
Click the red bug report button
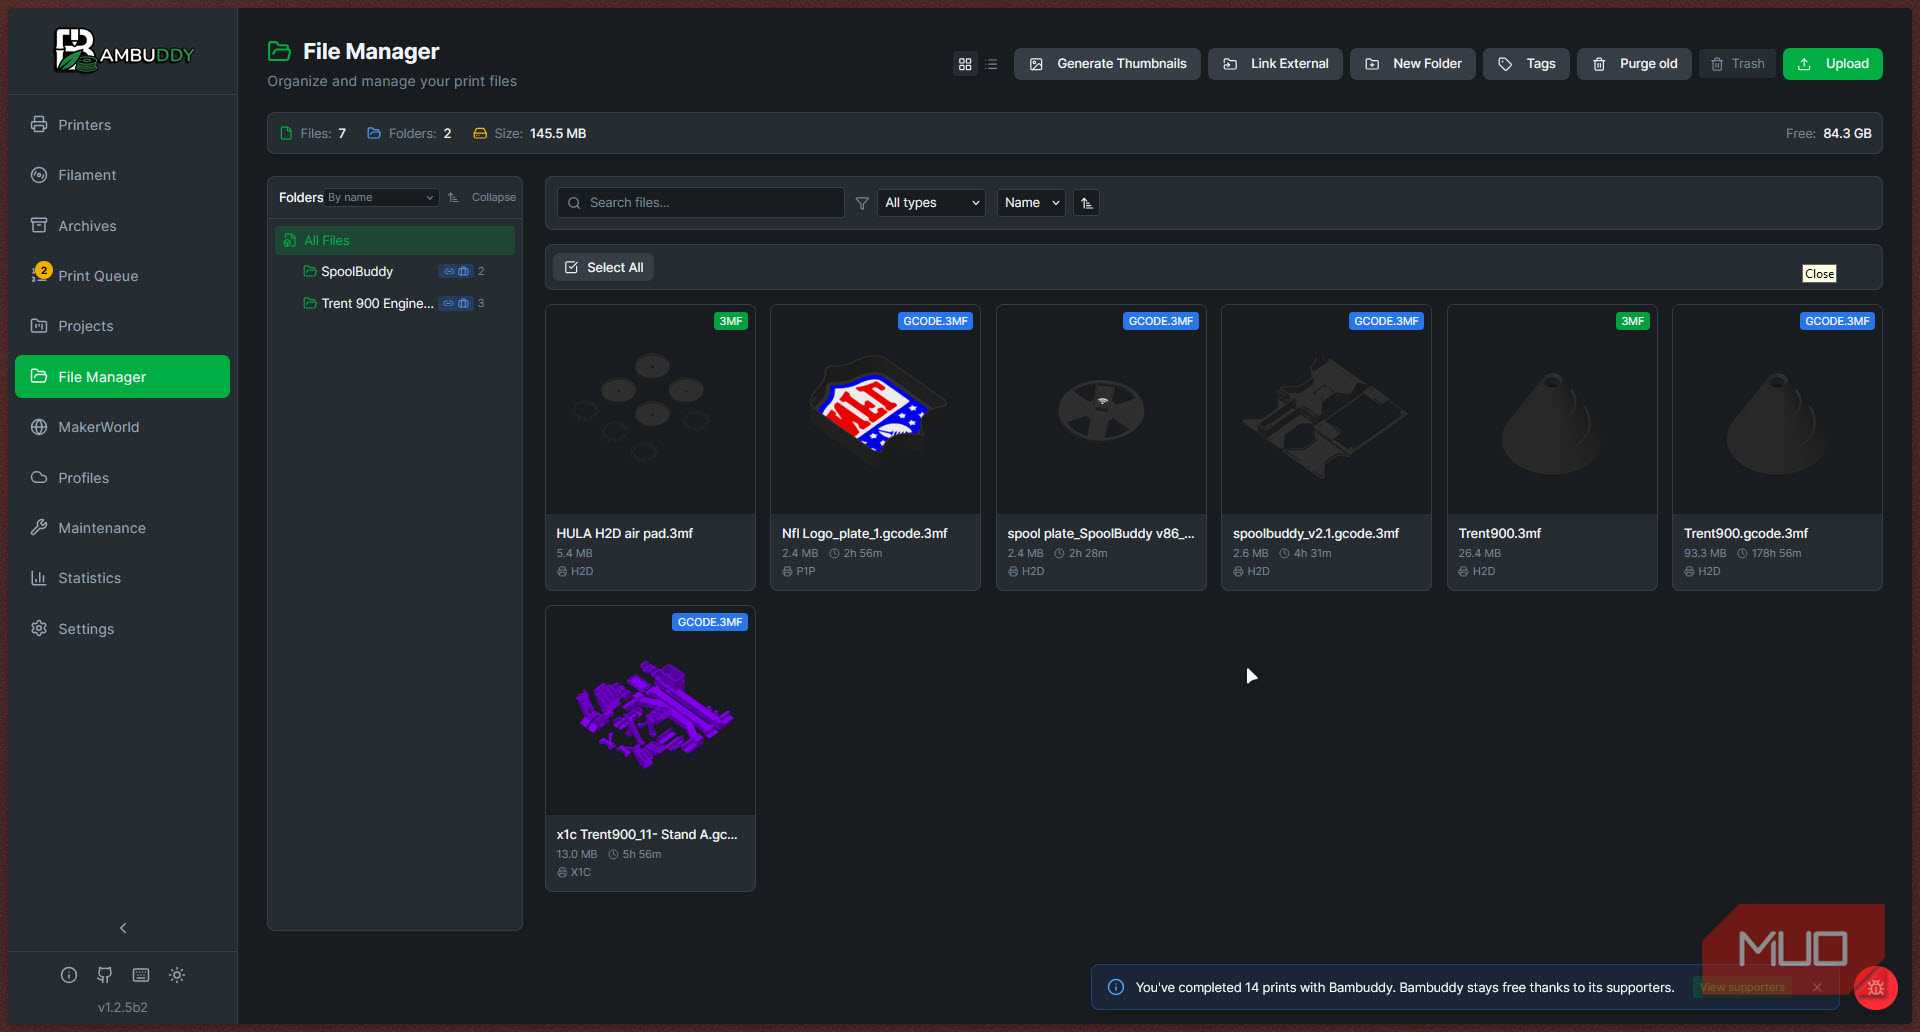(x=1876, y=988)
